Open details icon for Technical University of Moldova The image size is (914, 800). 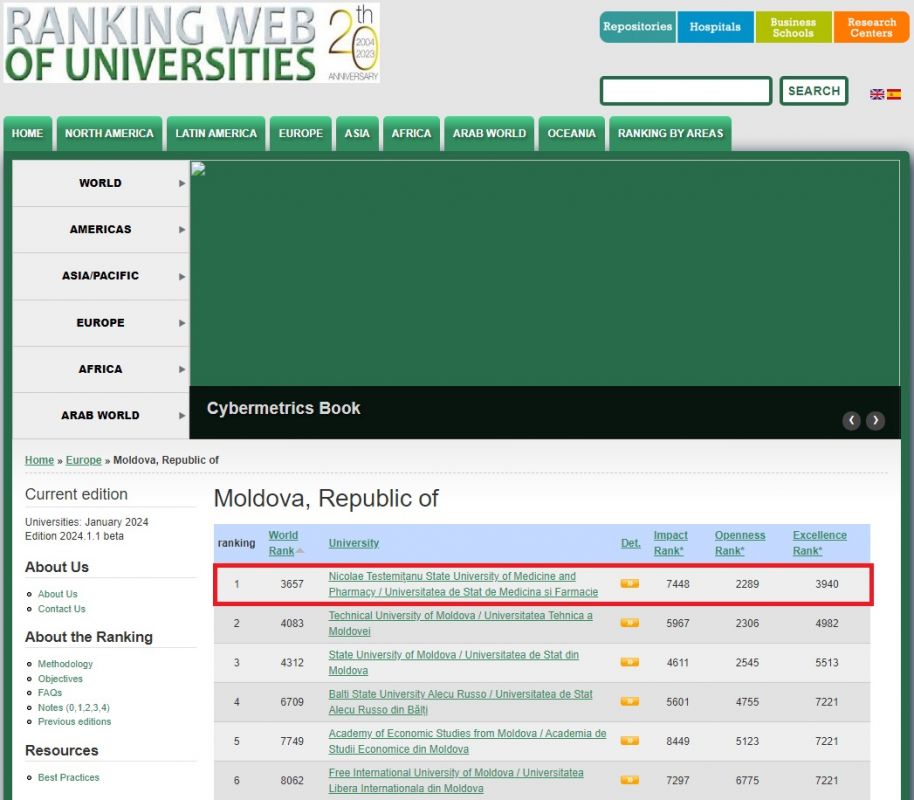point(629,622)
